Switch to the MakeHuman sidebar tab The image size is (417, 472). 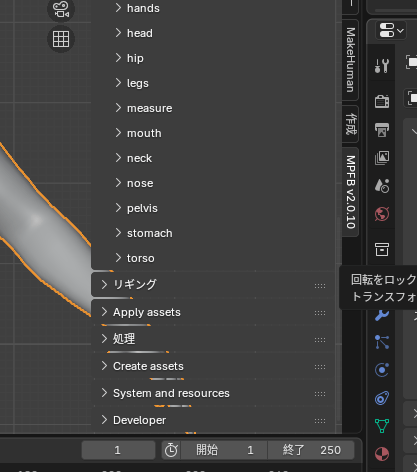(x=350, y=60)
